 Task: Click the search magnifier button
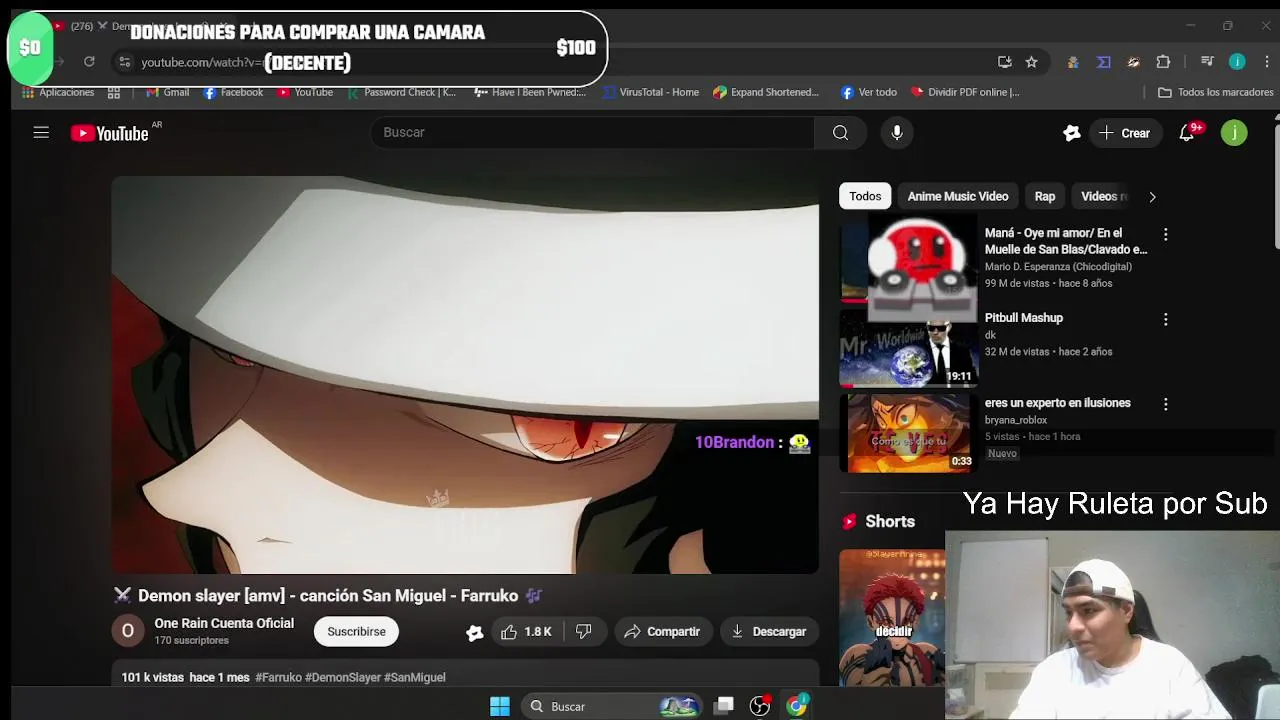(x=840, y=132)
